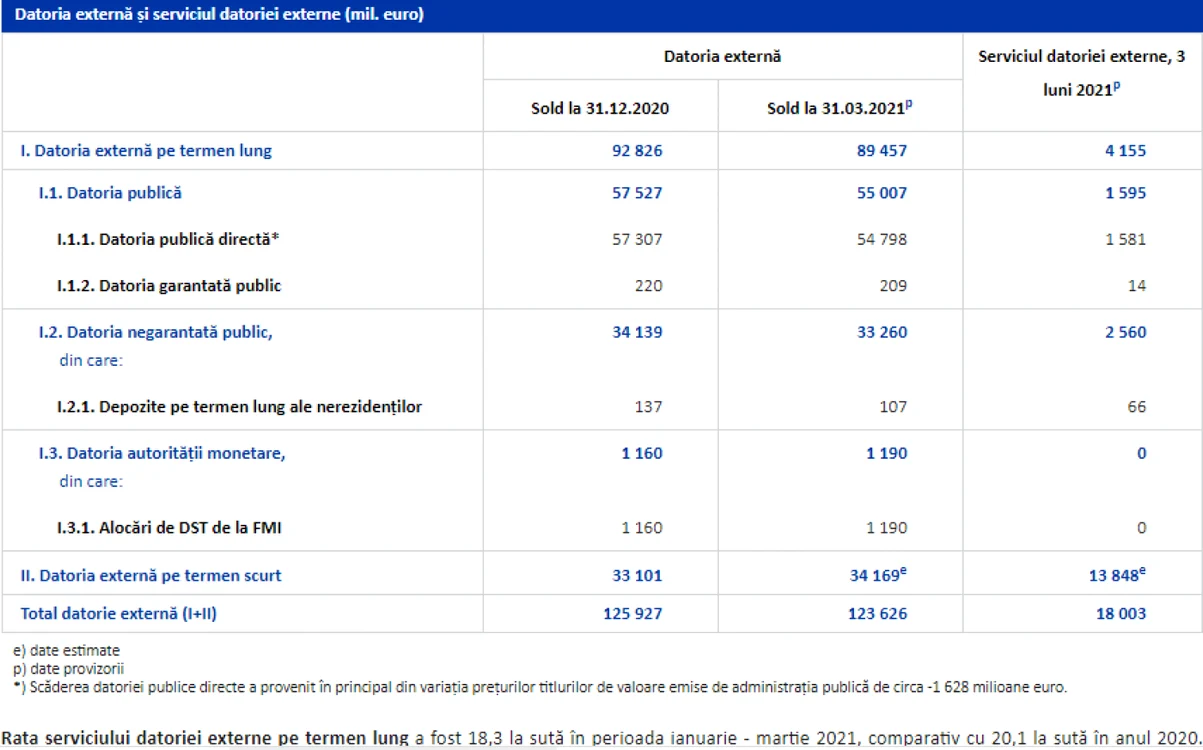
Task: Click the value 33 101
Action: tap(637, 575)
